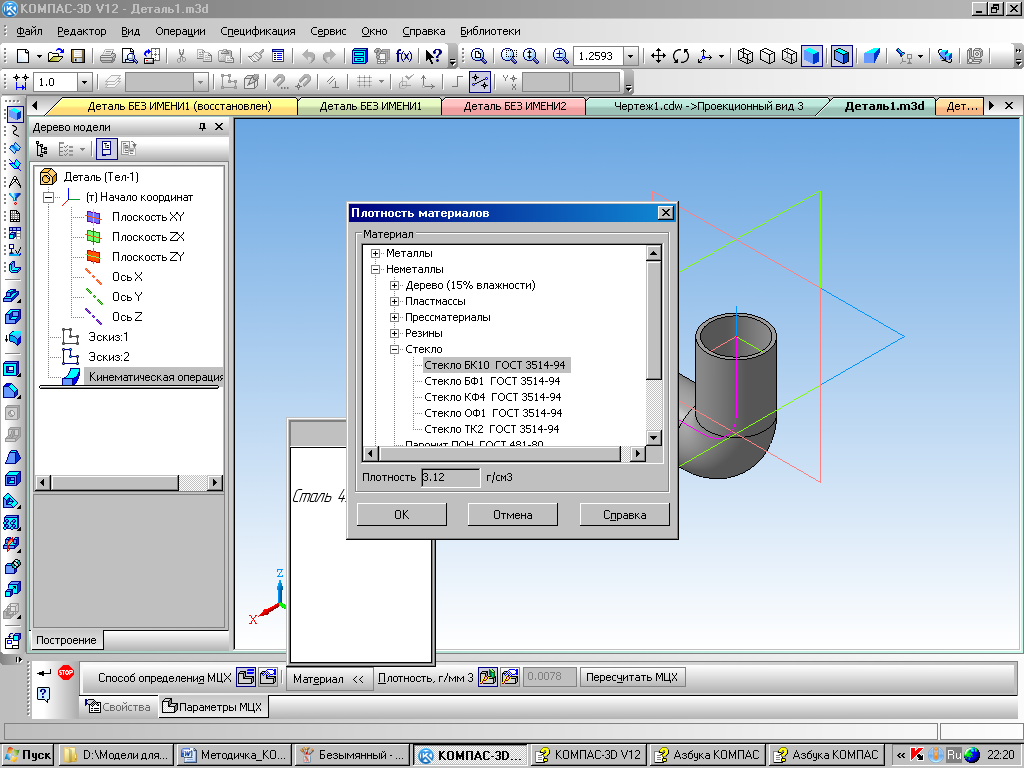Viewport: 1024px width, 768px height.
Task: Click the create object arrow icon
Action: tap(44, 672)
